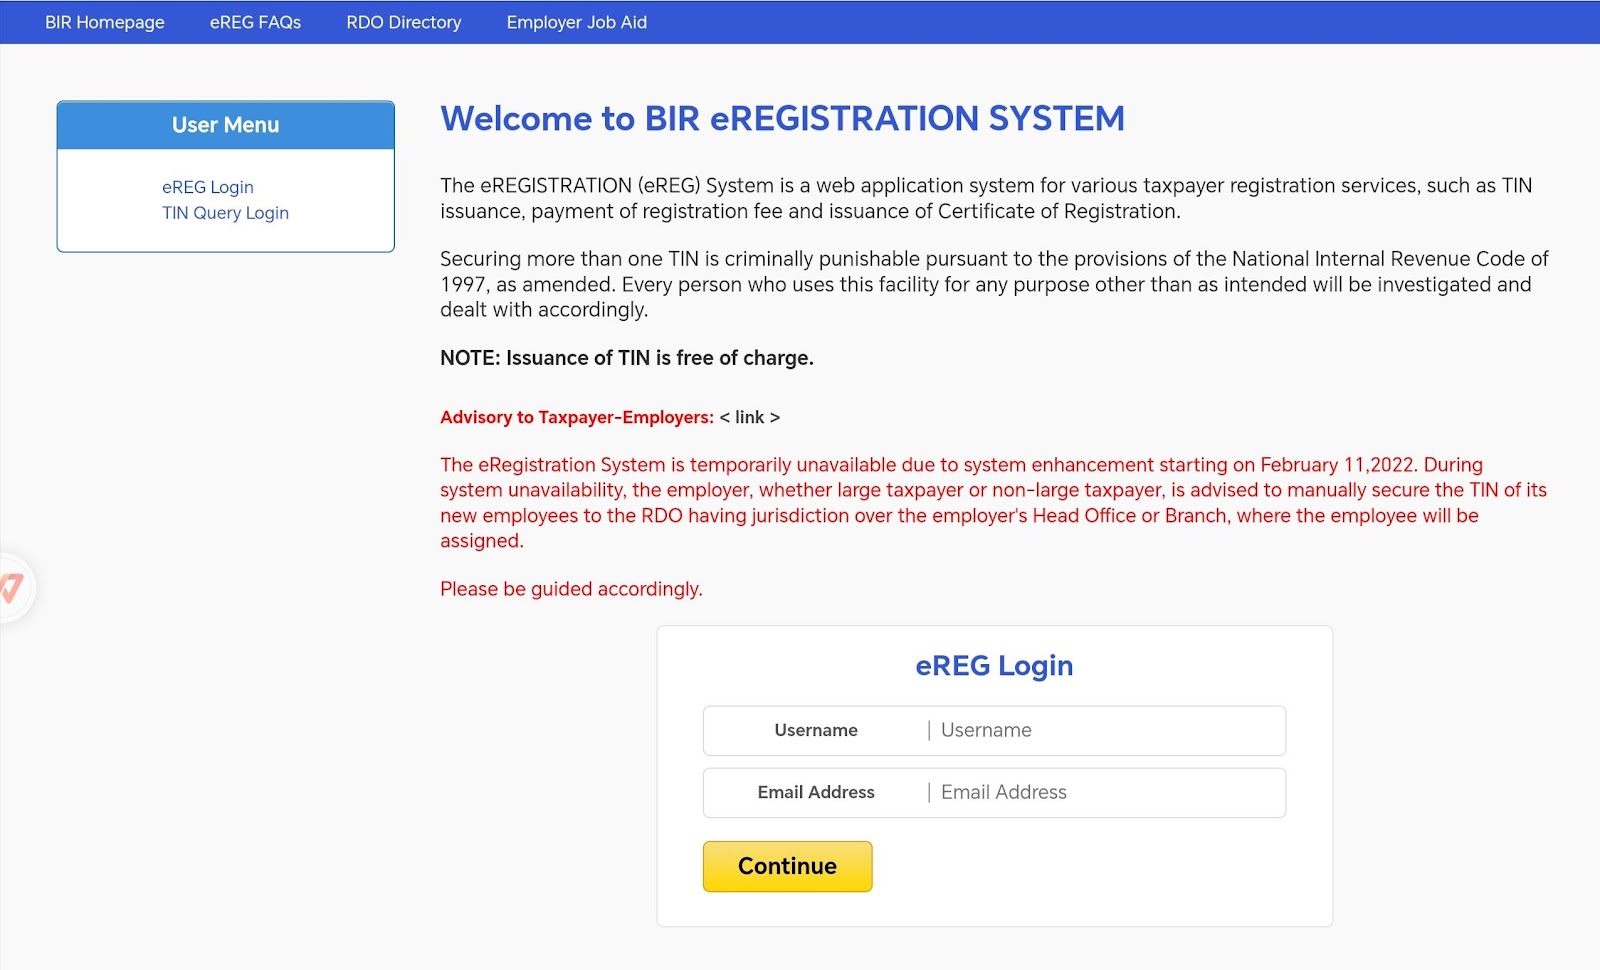Click the red floating widget icon at the left edge
This screenshot has height=970, width=1600.
(x=13, y=588)
